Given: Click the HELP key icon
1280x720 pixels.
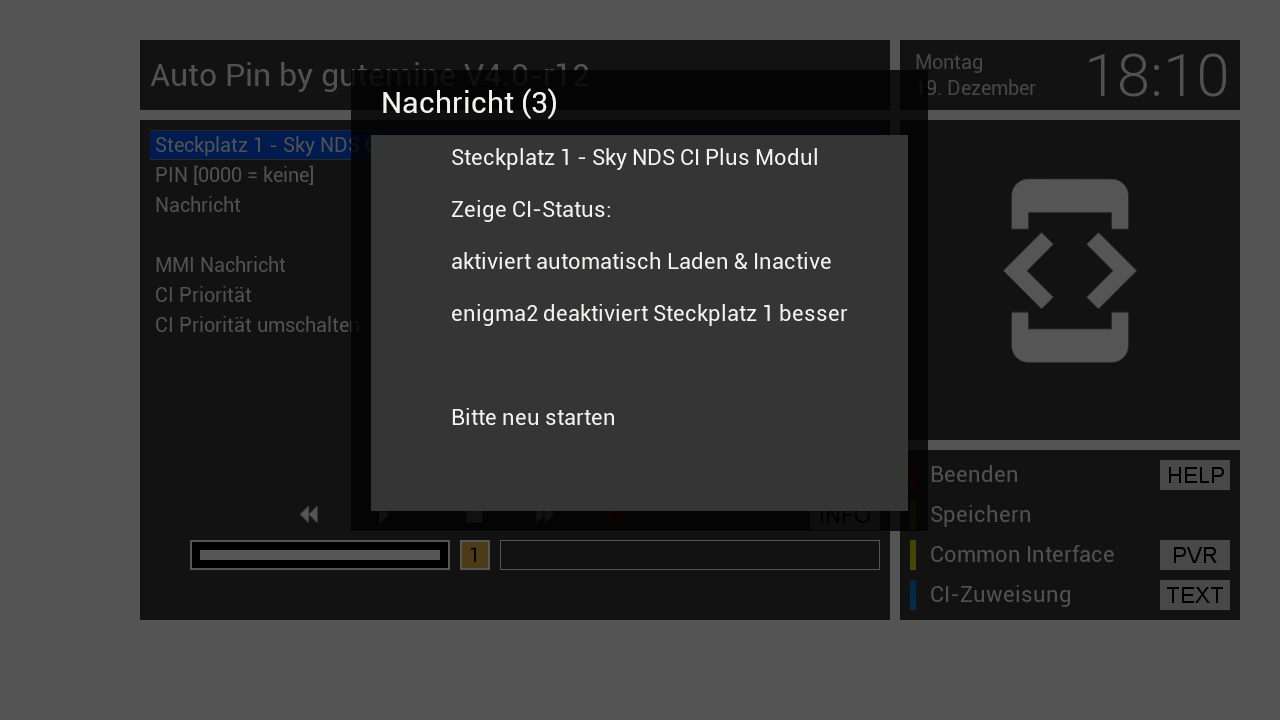Looking at the screenshot, I should click(1195, 475).
